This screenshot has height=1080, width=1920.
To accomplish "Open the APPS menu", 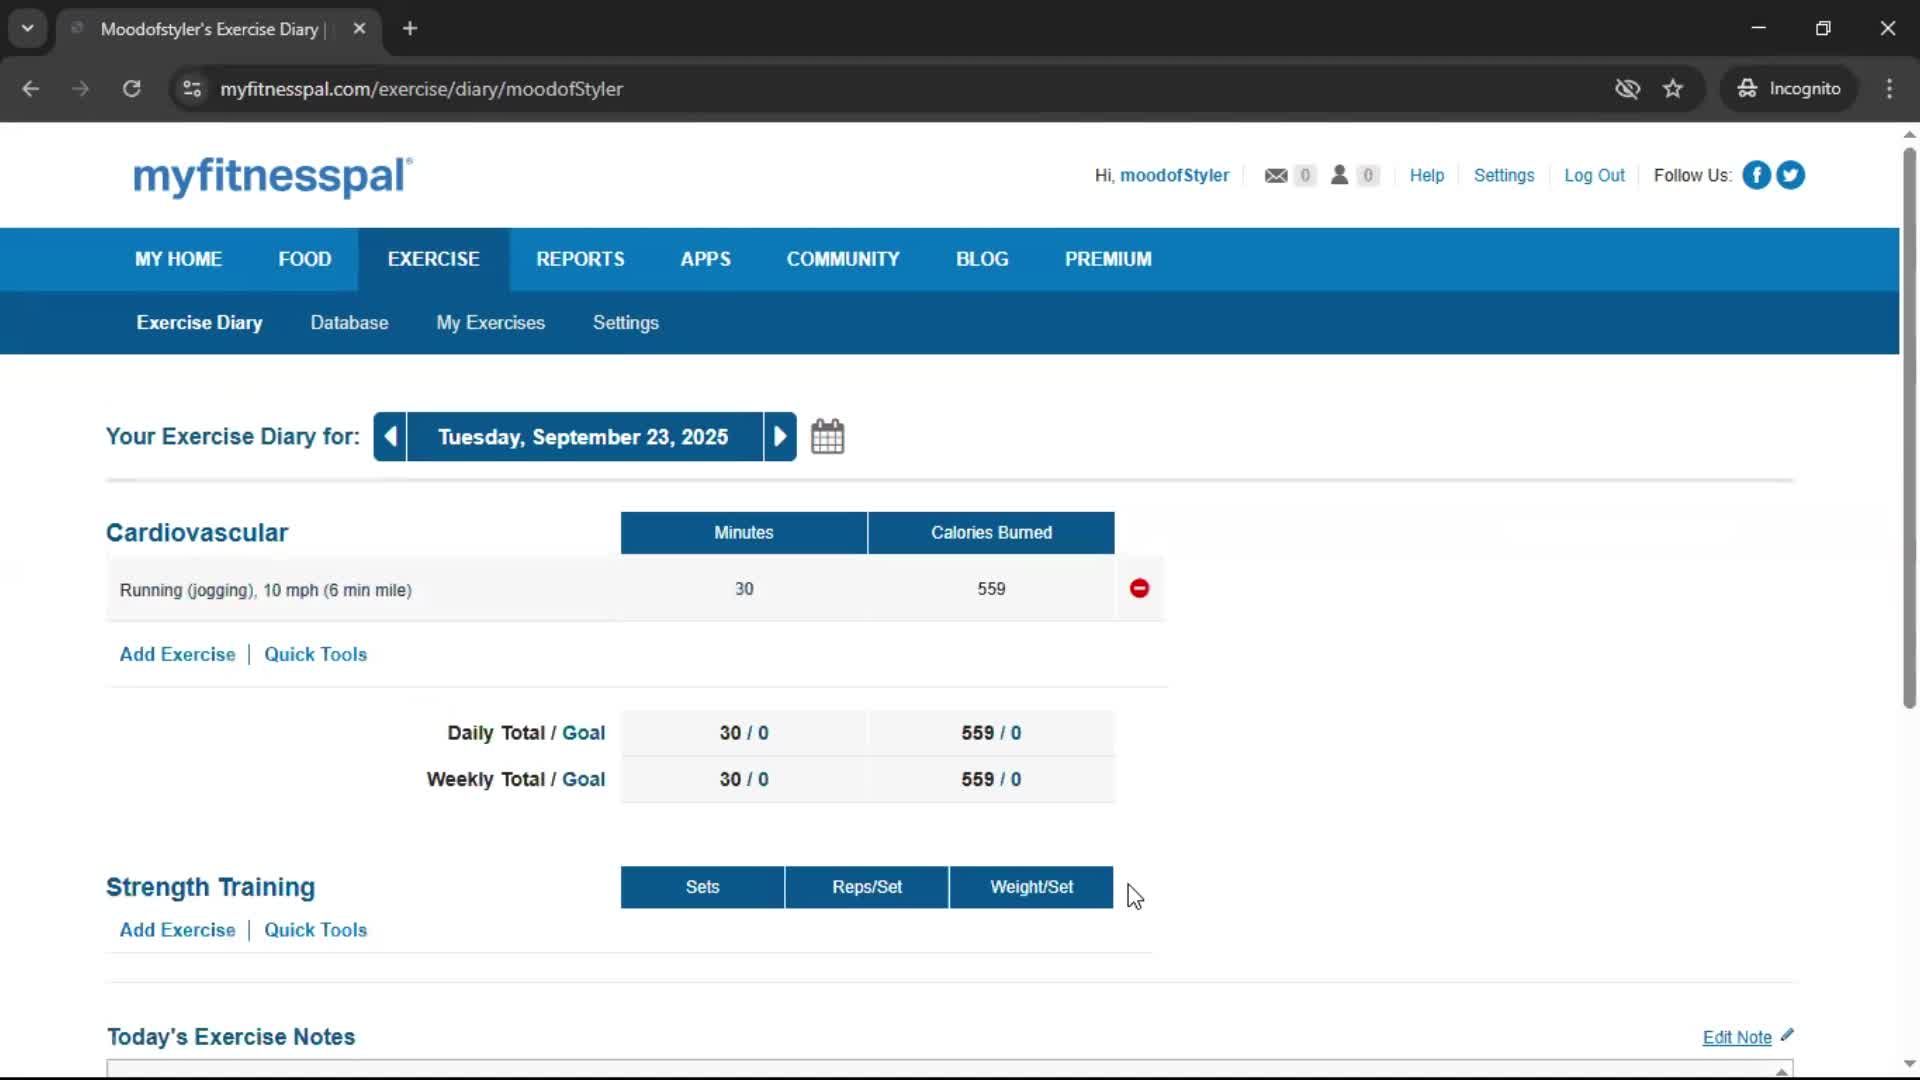I will click(706, 259).
